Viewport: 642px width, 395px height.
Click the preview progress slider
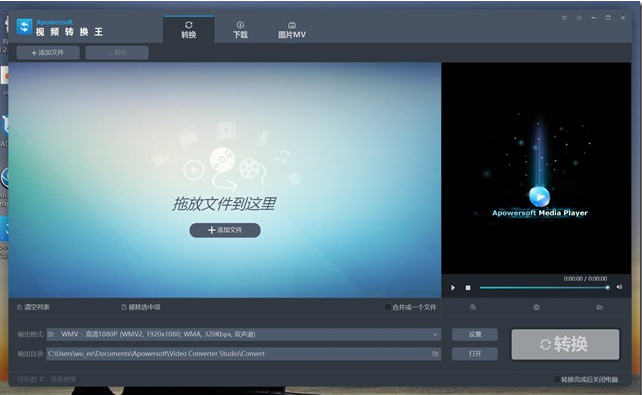[544, 288]
